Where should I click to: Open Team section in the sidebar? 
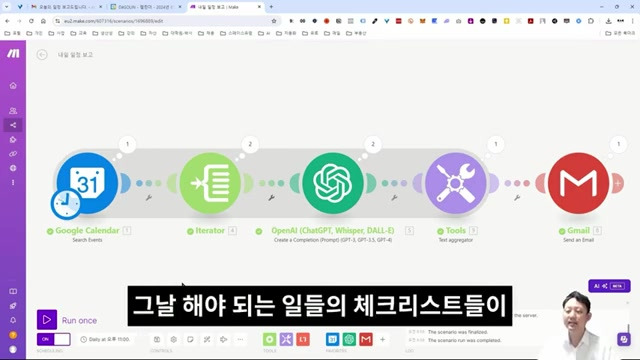point(13,111)
